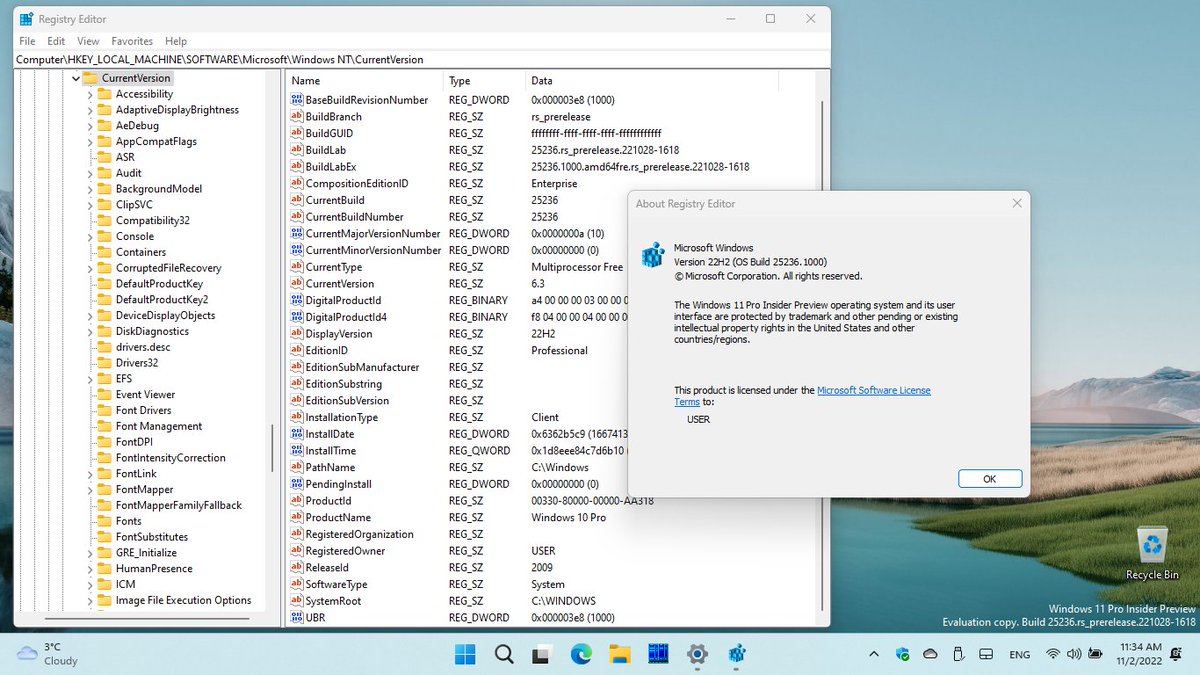This screenshot has width=1200, height=675.
Task: Open the clock showing 11:34 AM
Action: pos(1140,654)
